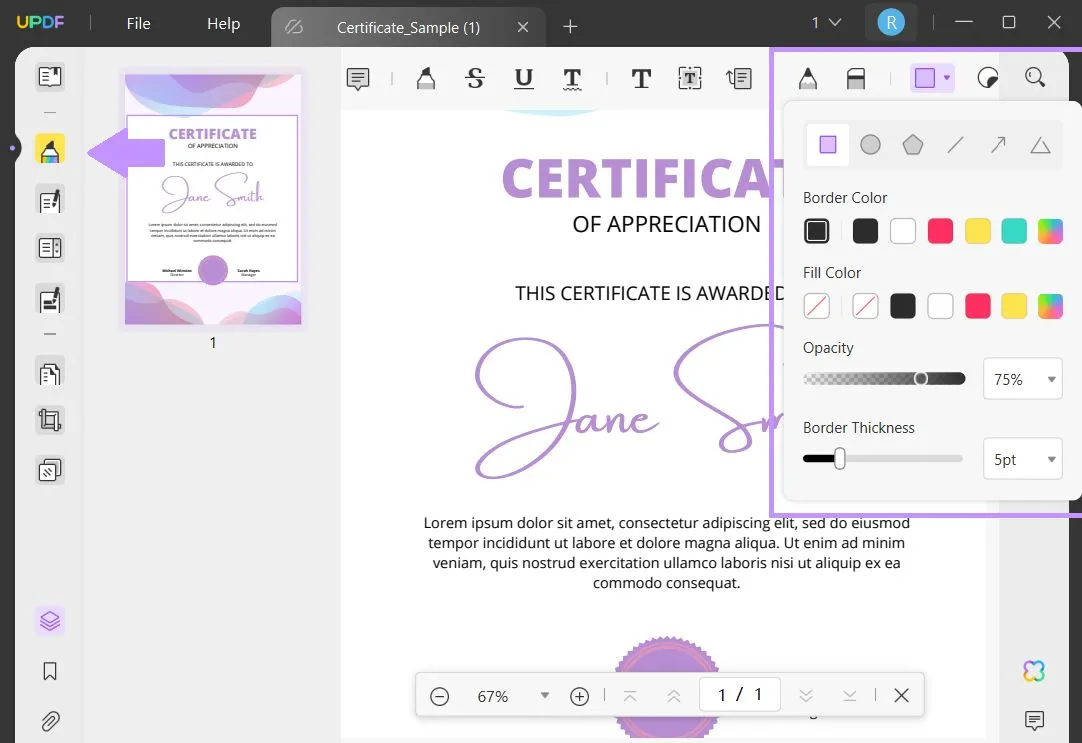Select the Circle shape in the shapes panel

click(870, 144)
